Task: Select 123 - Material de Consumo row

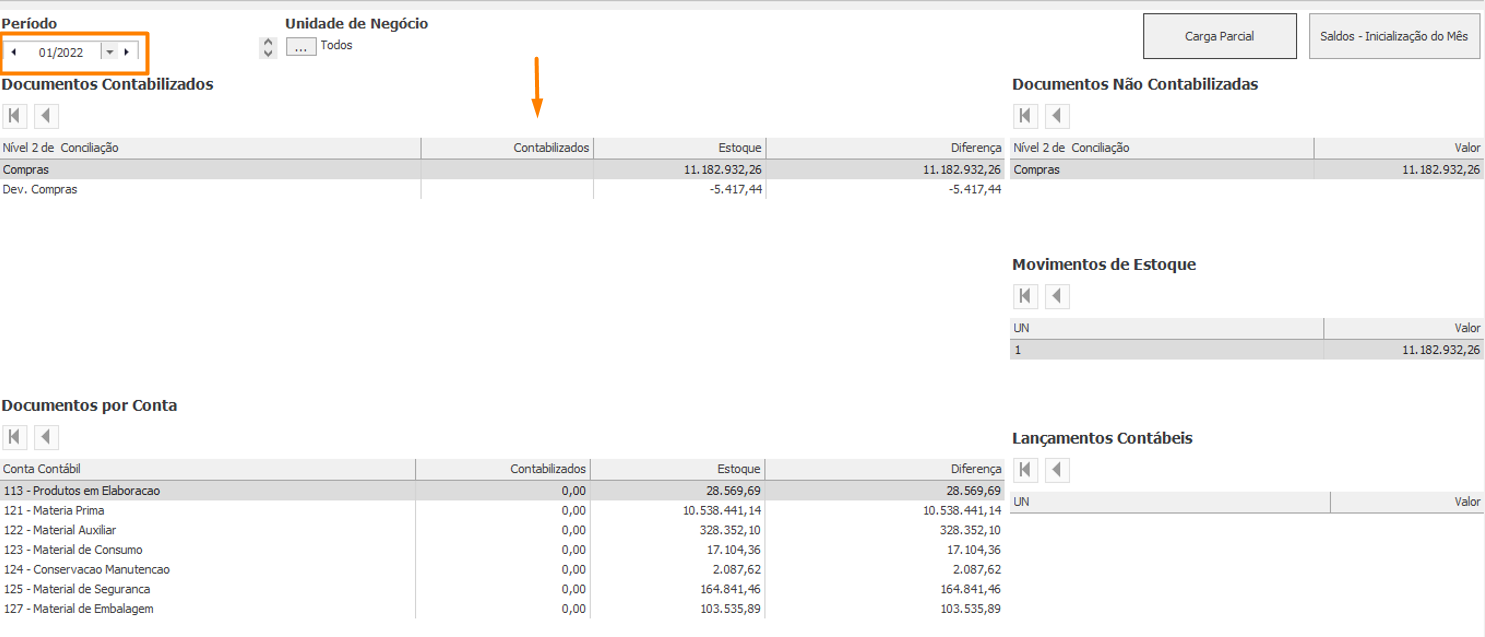Action: (x=502, y=549)
